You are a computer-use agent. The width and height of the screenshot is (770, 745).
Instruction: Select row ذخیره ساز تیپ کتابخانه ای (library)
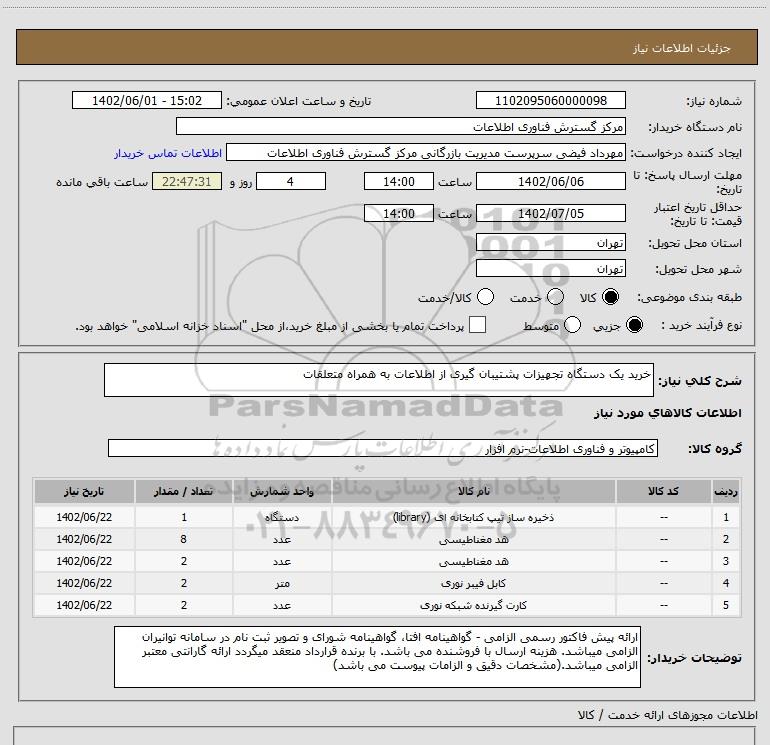tap(387, 517)
